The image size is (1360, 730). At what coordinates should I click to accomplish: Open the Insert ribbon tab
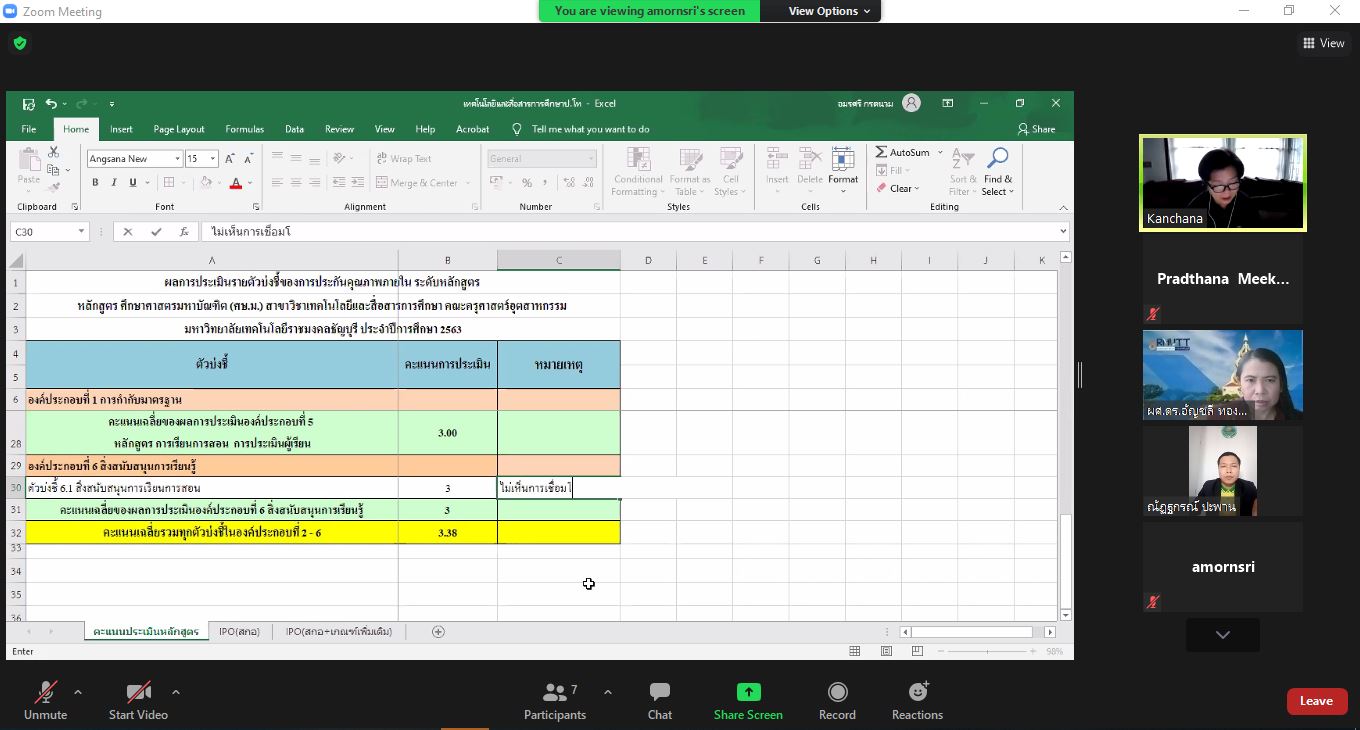point(121,129)
